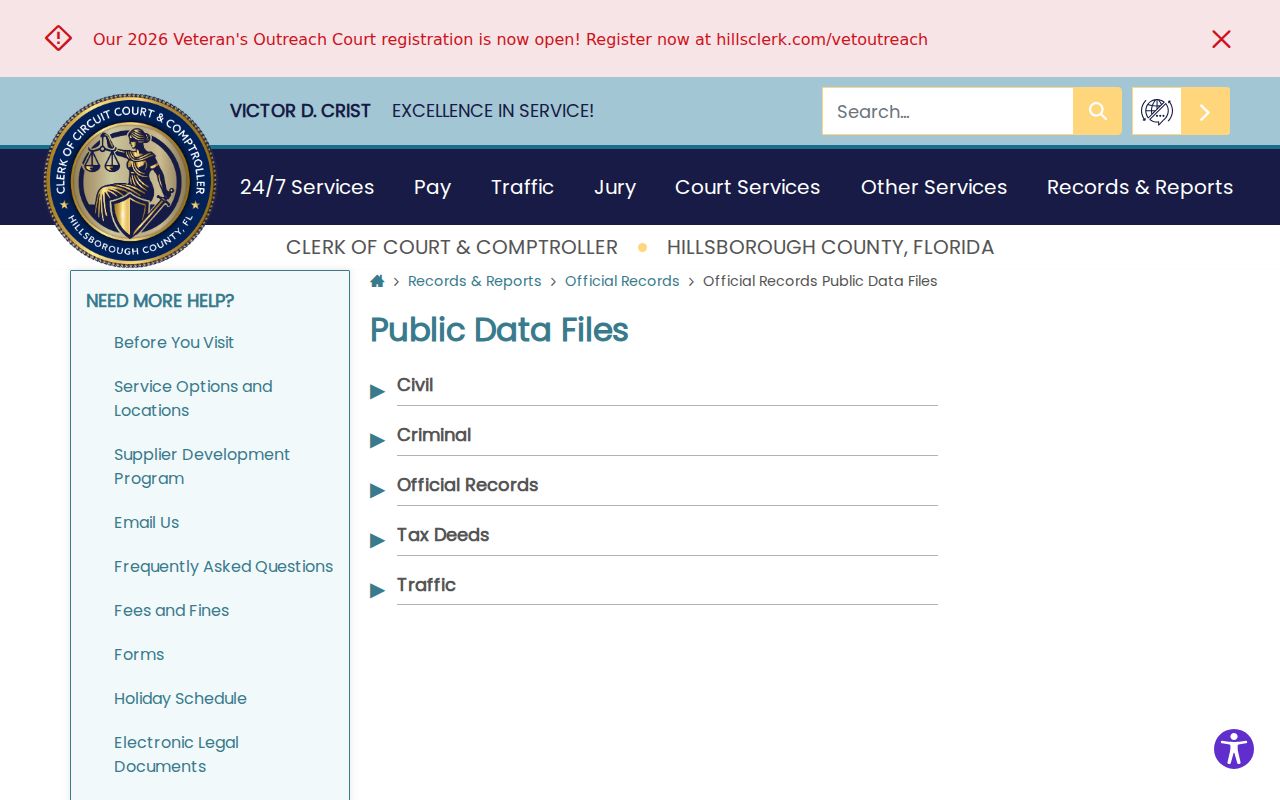Viewport: 1280px width, 800px height.
Task: Follow the Records & Reports breadcrumb link
Action: pyautogui.click(x=475, y=281)
